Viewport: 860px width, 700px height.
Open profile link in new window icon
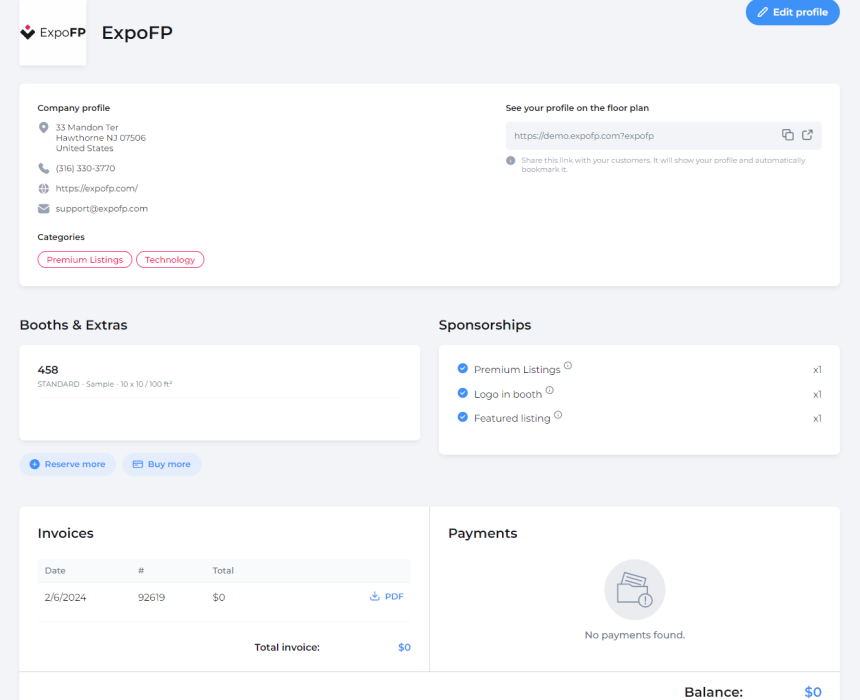pos(807,135)
